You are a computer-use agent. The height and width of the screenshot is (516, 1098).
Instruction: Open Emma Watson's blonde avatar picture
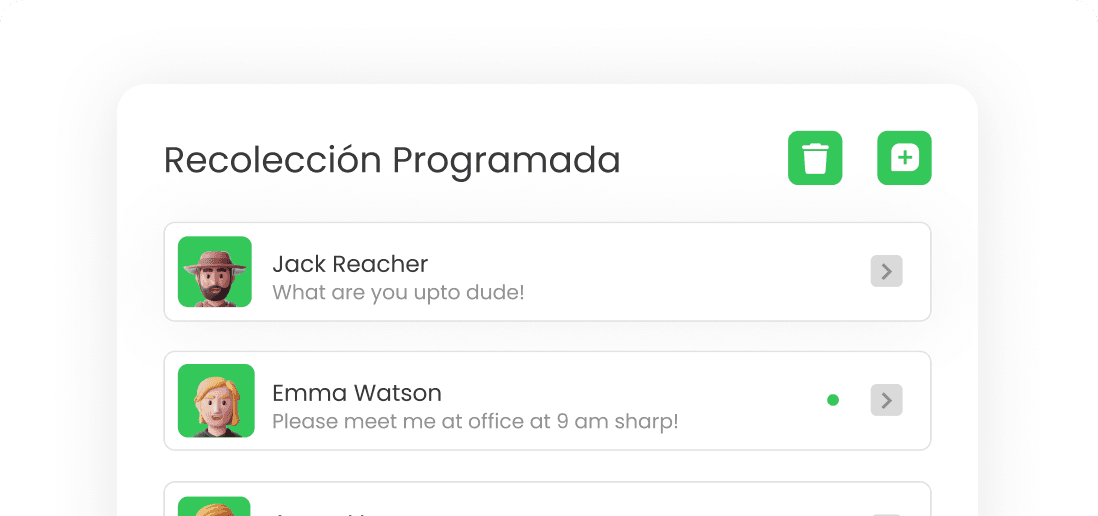(x=216, y=400)
